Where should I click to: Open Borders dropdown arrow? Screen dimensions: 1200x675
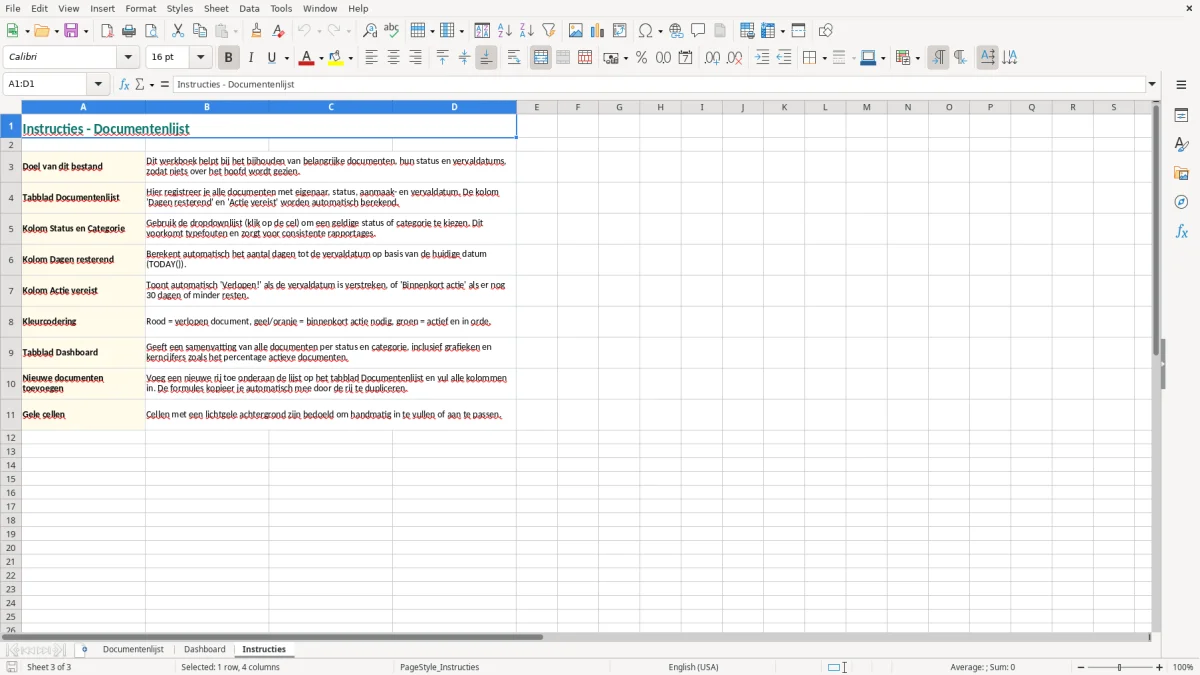click(823, 58)
